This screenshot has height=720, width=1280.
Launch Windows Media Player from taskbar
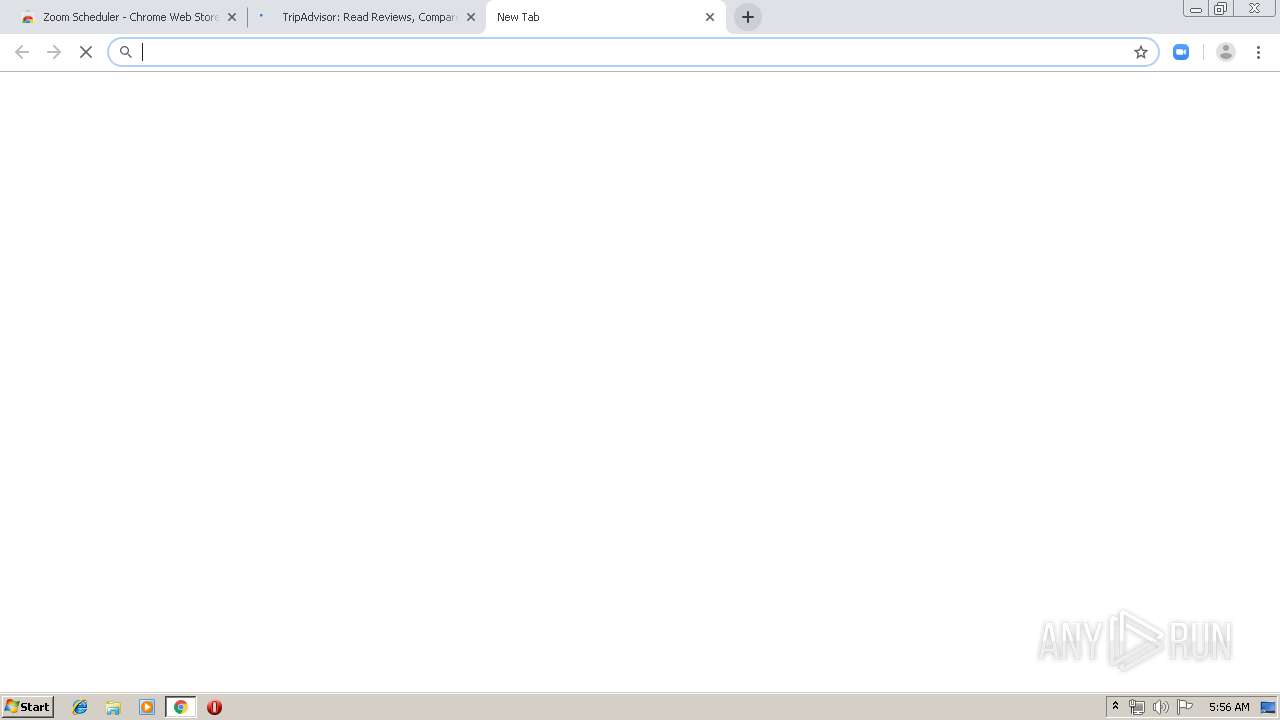click(x=147, y=707)
